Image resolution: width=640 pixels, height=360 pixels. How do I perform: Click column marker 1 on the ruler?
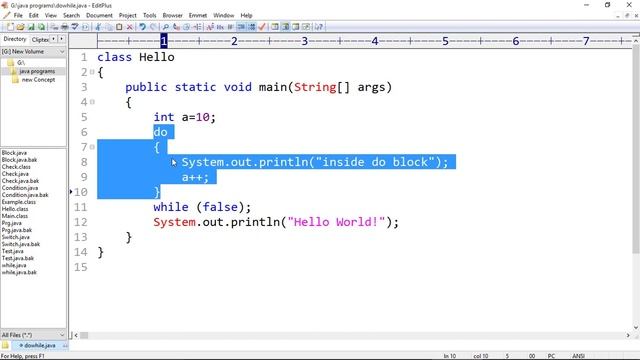164,41
